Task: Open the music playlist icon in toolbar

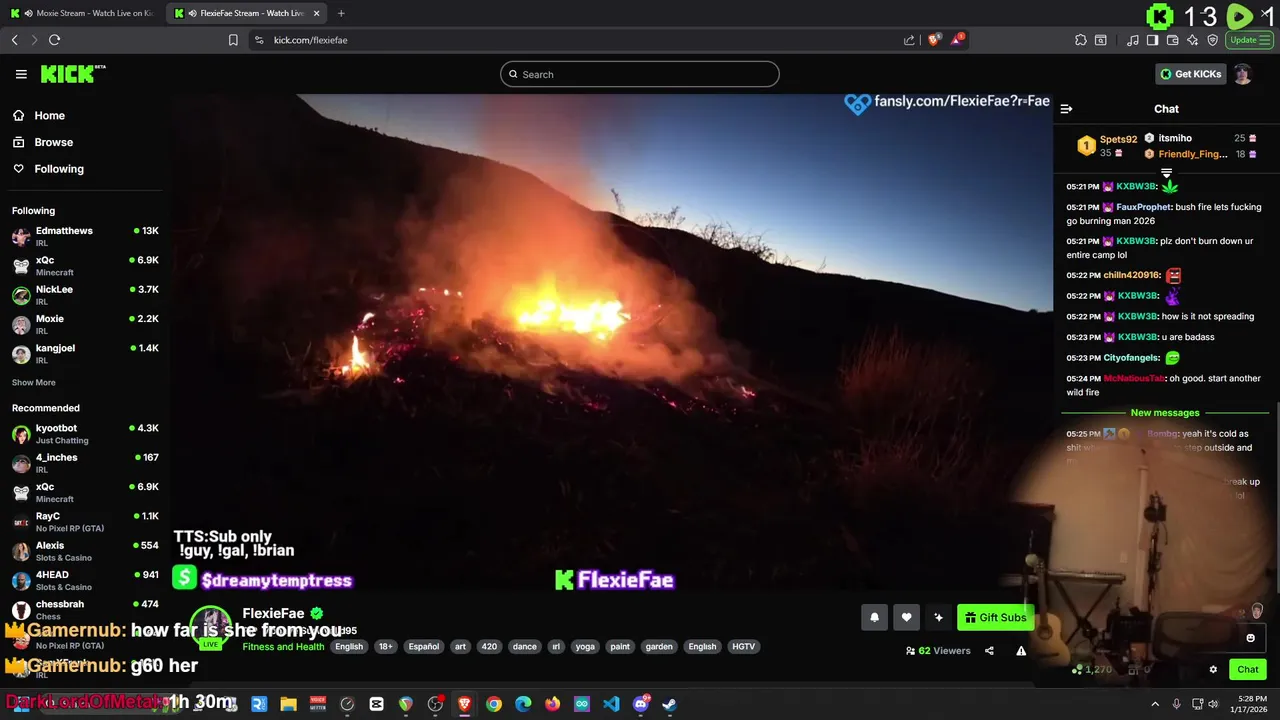Action: (1133, 40)
